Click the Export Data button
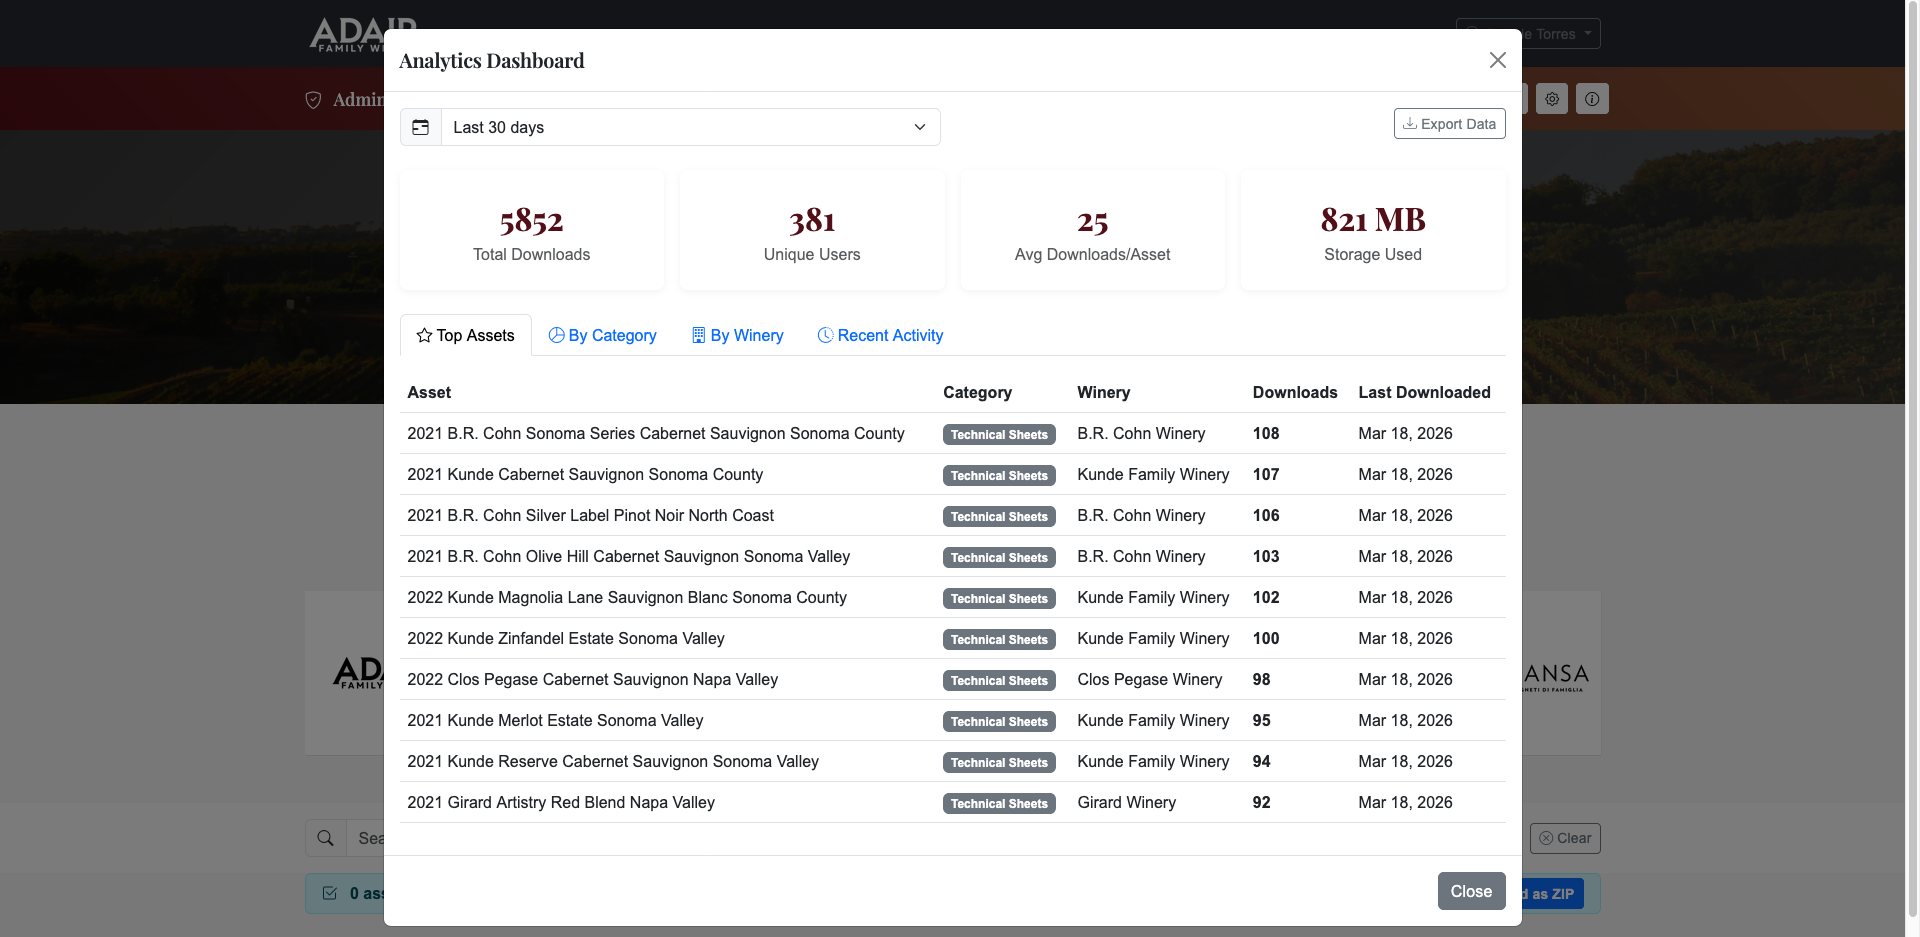Viewport: 1920px width, 937px height. coord(1449,123)
